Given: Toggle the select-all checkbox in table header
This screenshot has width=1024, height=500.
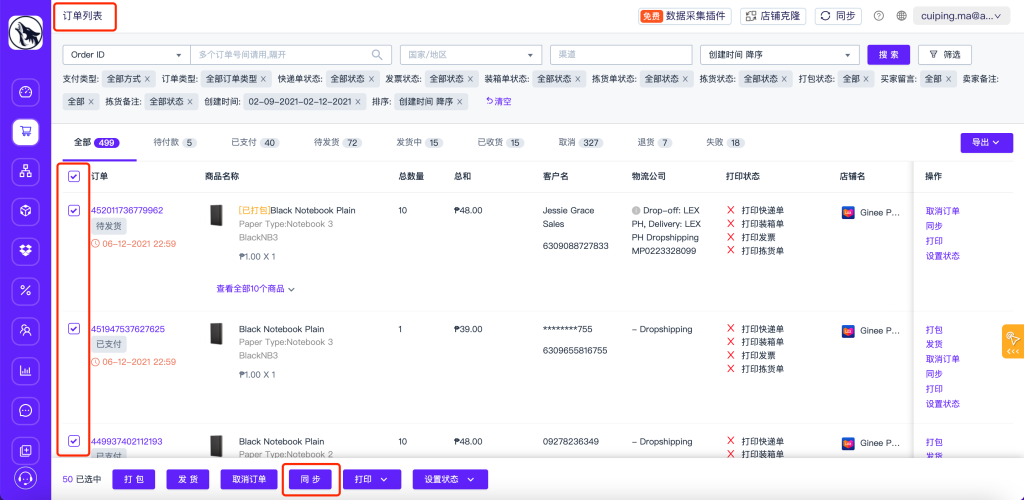Looking at the screenshot, I should (74, 176).
